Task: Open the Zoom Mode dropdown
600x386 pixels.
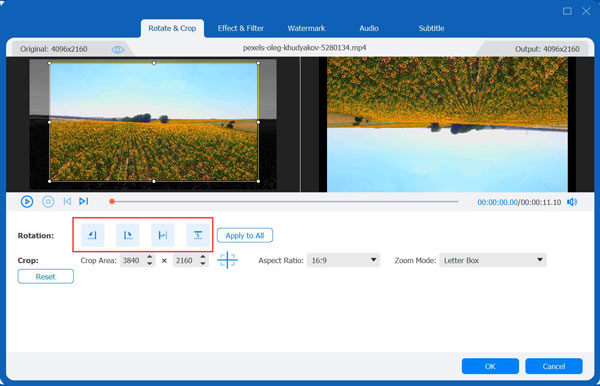Action: [492, 260]
